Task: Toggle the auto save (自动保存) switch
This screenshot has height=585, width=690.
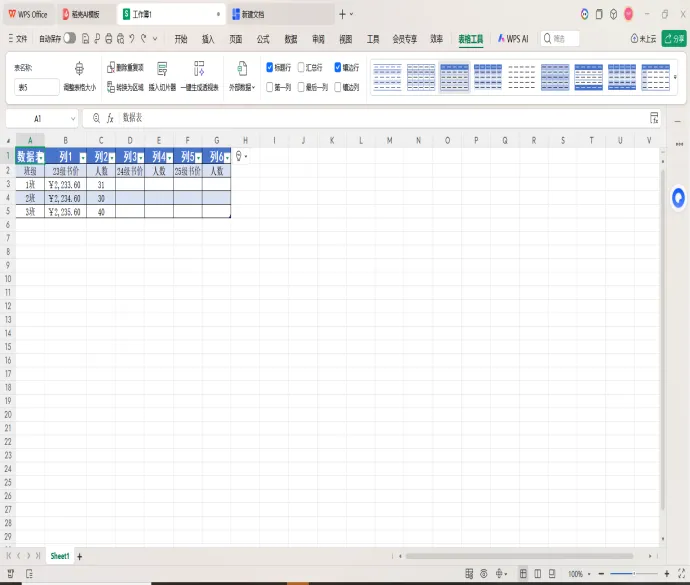Action: tap(70, 38)
